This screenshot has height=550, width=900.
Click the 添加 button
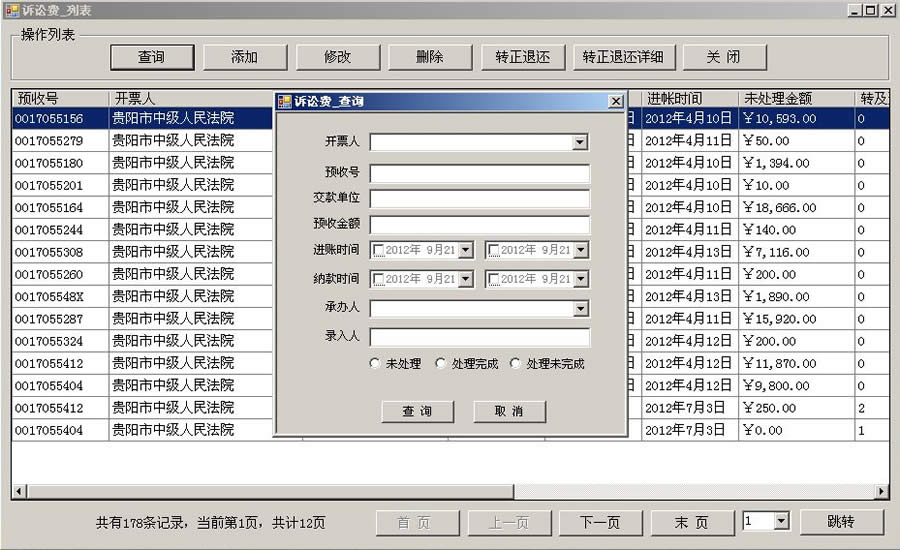tap(245, 57)
